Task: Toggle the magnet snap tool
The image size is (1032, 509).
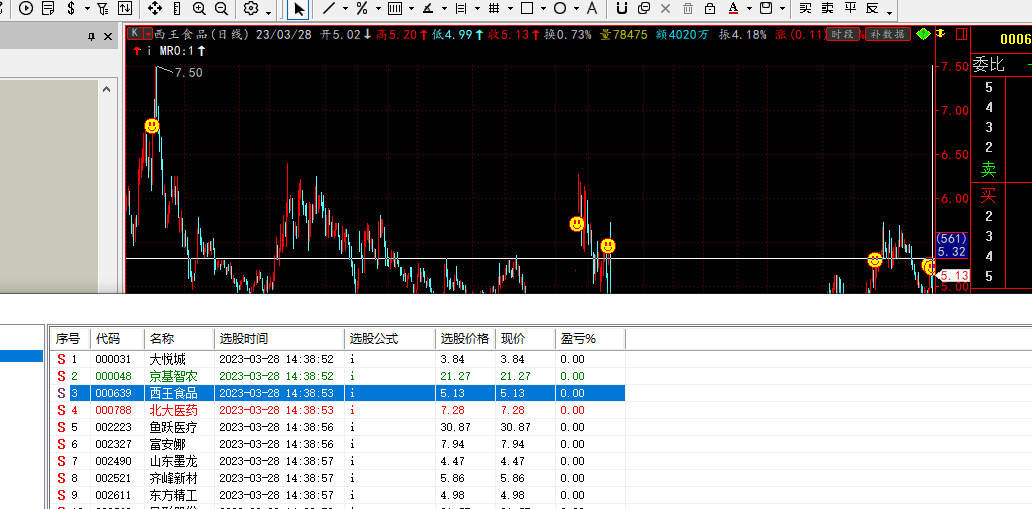Action: click(x=622, y=9)
